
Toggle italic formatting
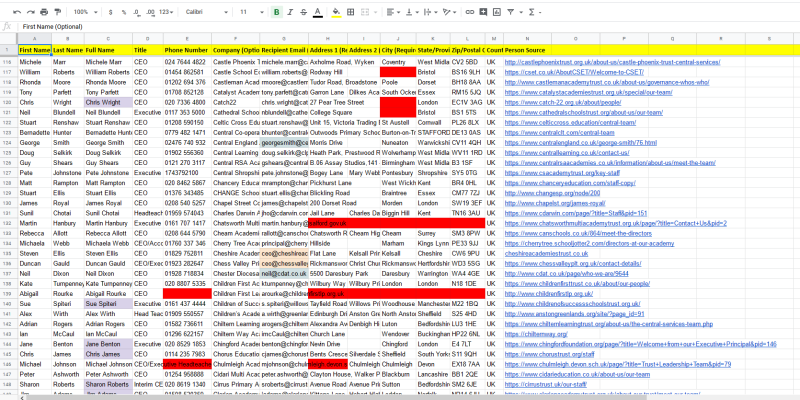pyautogui.click(x=290, y=12)
